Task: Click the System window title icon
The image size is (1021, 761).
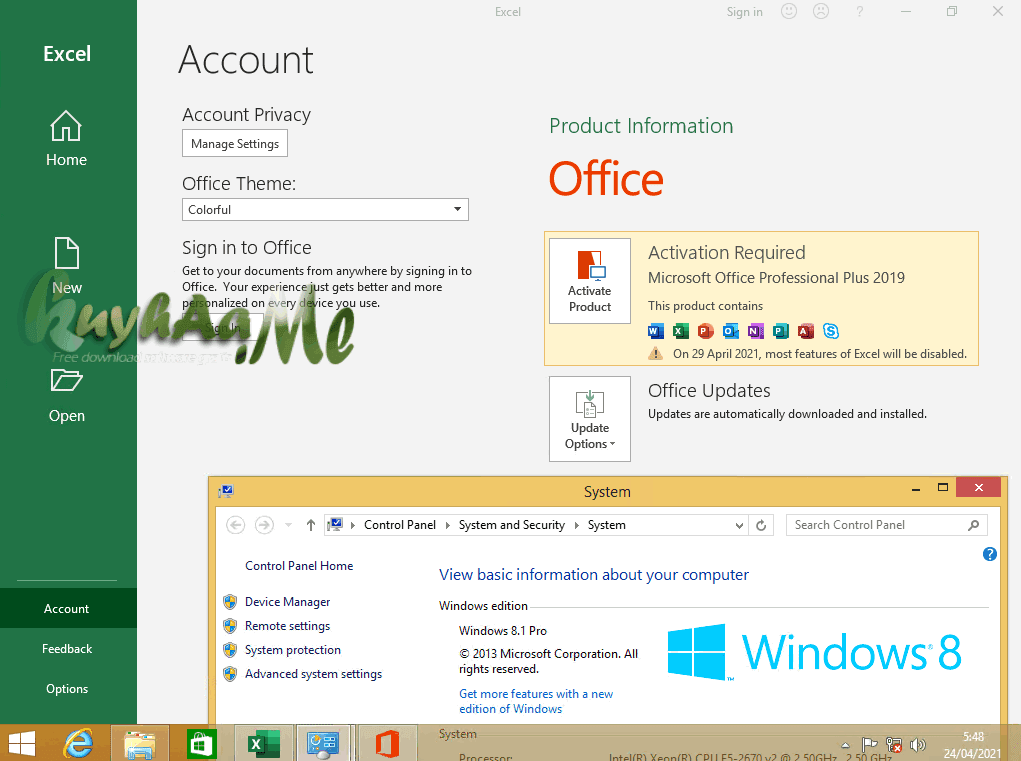Action: pyautogui.click(x=226, y=491)
